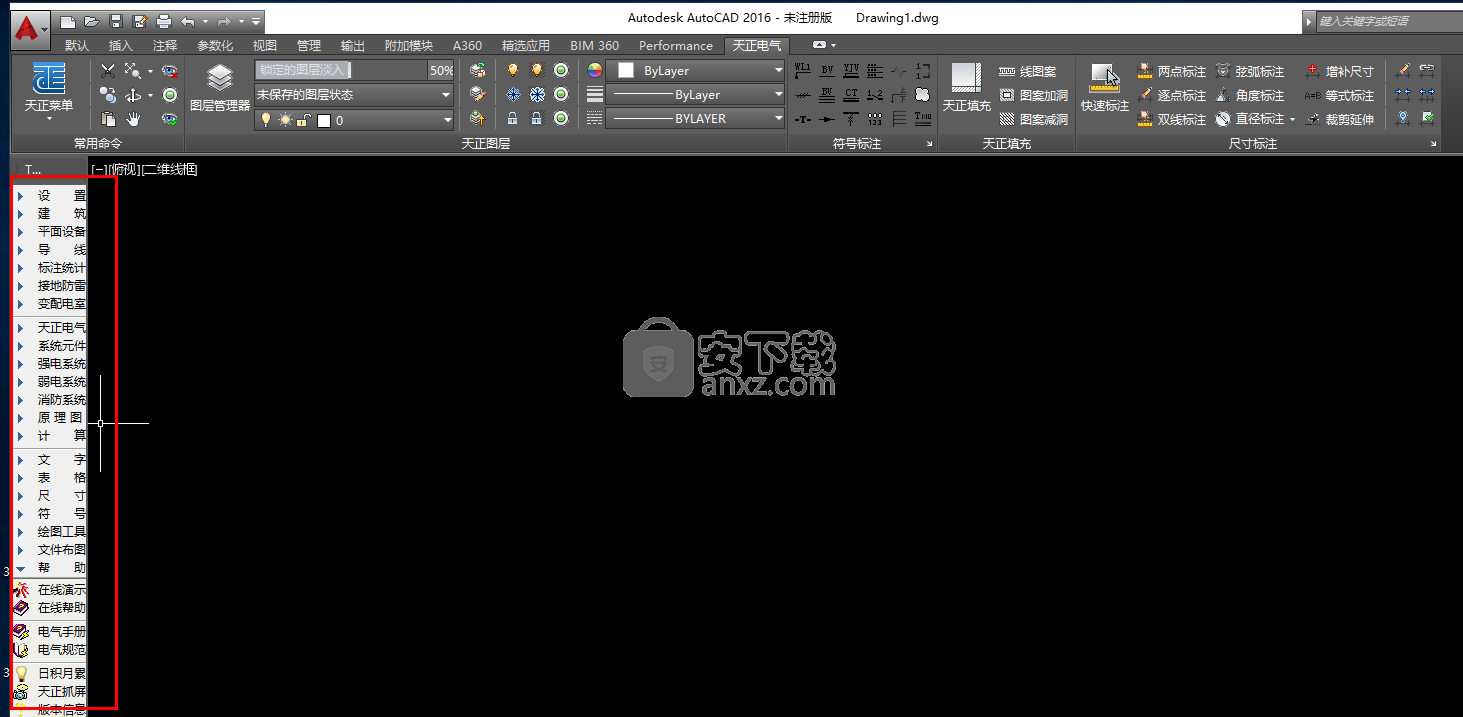The image size is (1463, 717).
Task: Click the 弦弧标注 button
Action: (1250, 71)
